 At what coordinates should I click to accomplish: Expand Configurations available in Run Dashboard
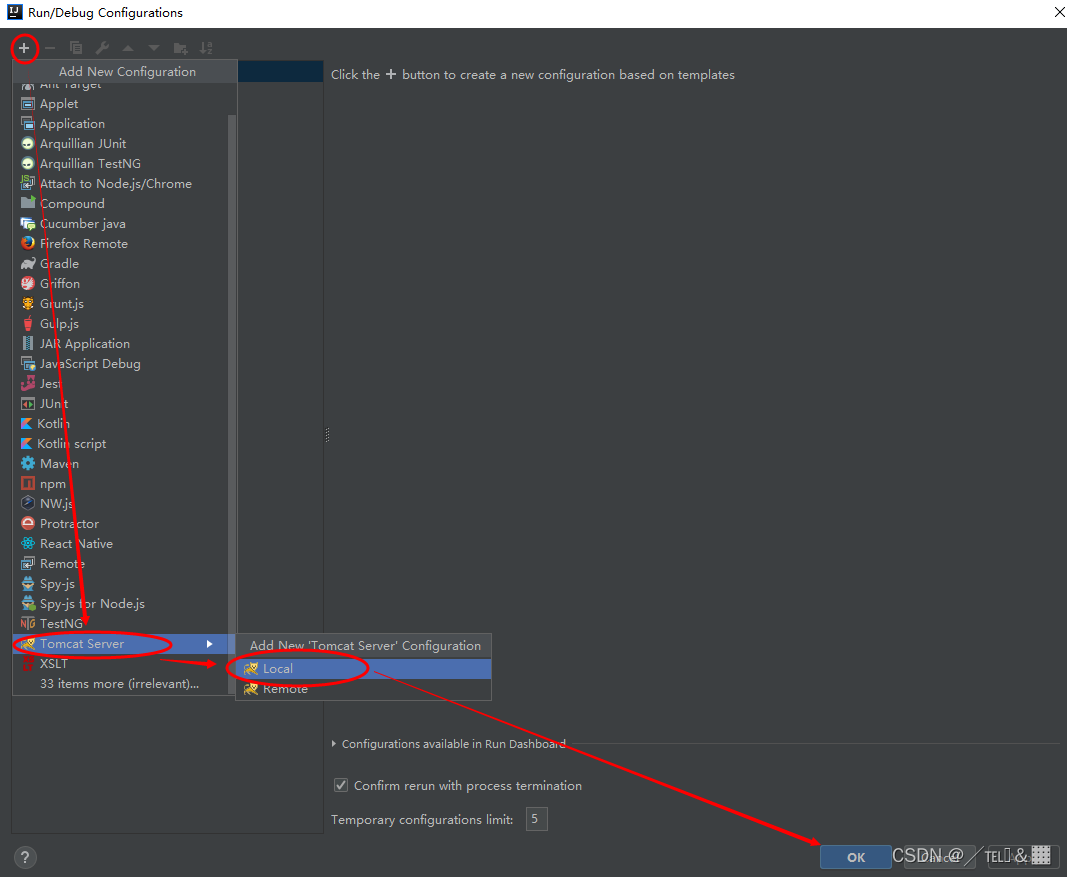tap(334, 744)
